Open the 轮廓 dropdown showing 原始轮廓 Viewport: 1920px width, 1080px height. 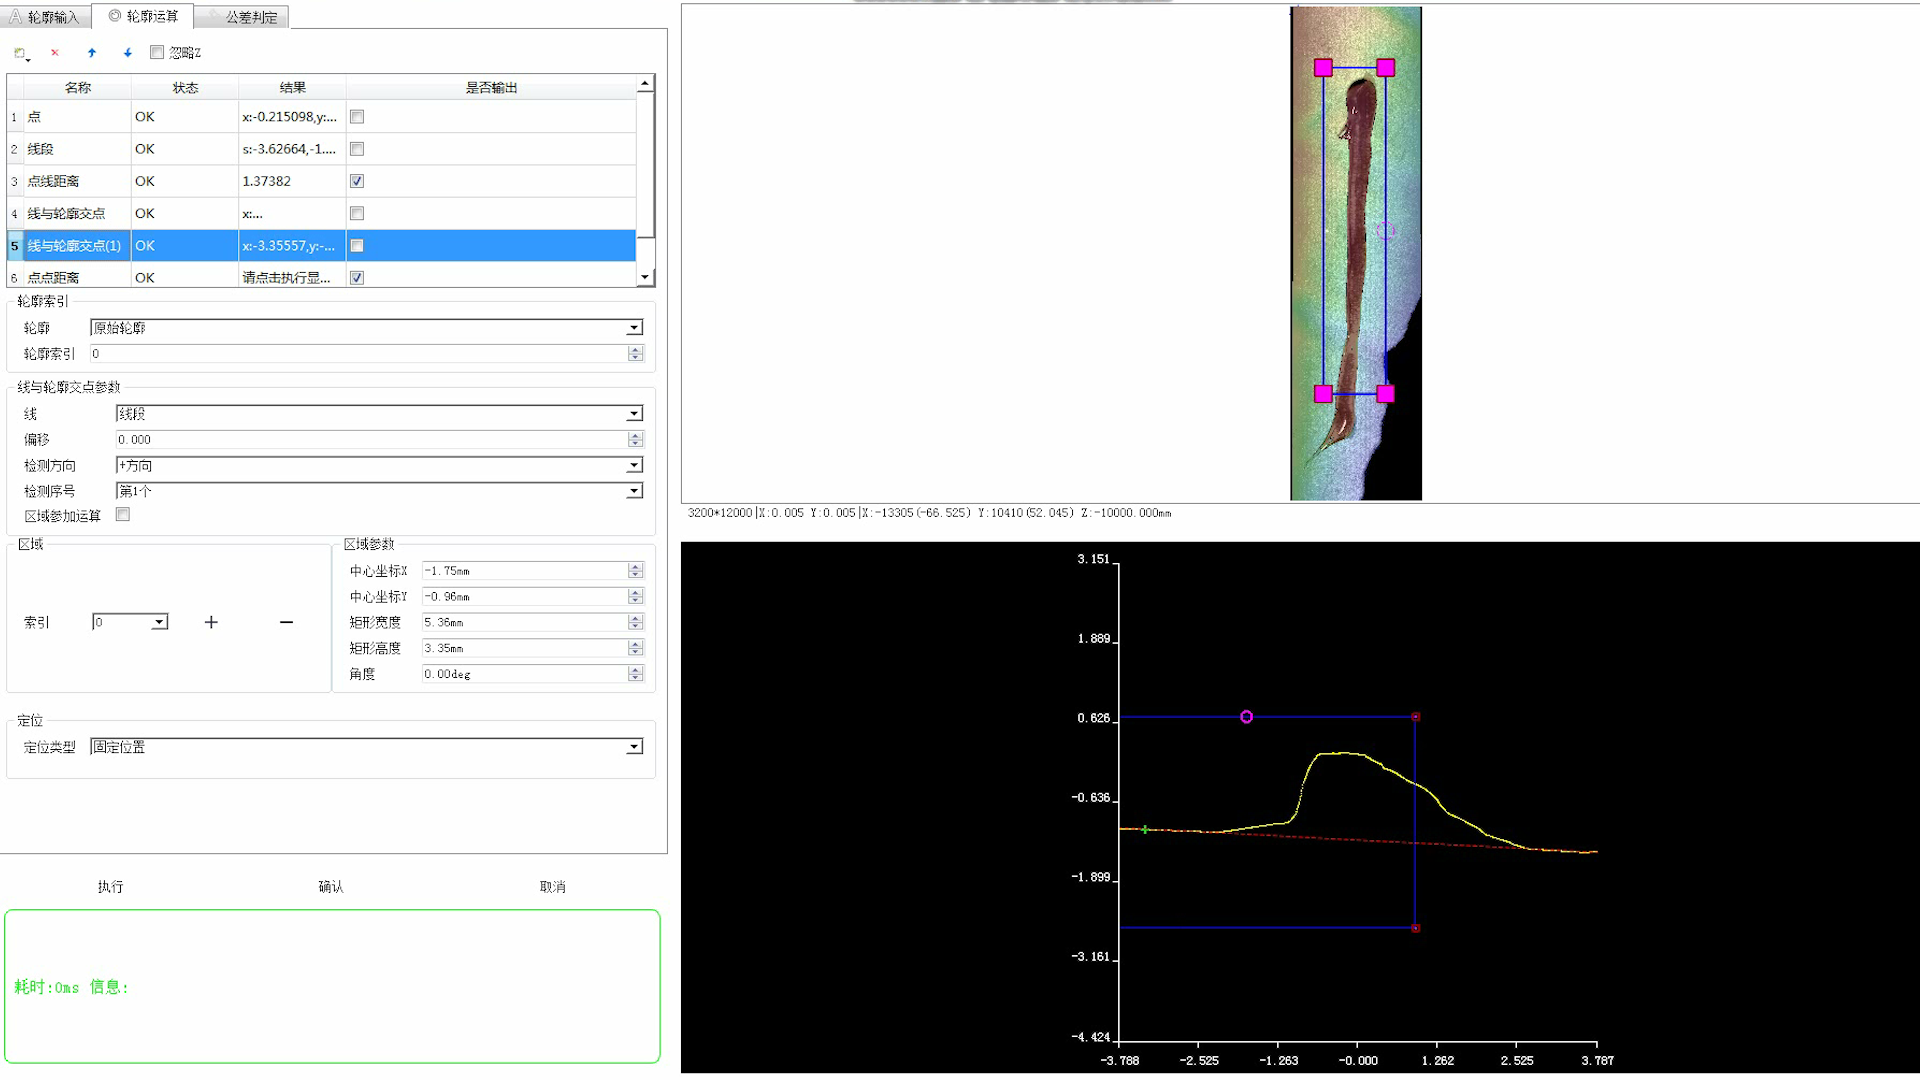(x=634, y=328)
